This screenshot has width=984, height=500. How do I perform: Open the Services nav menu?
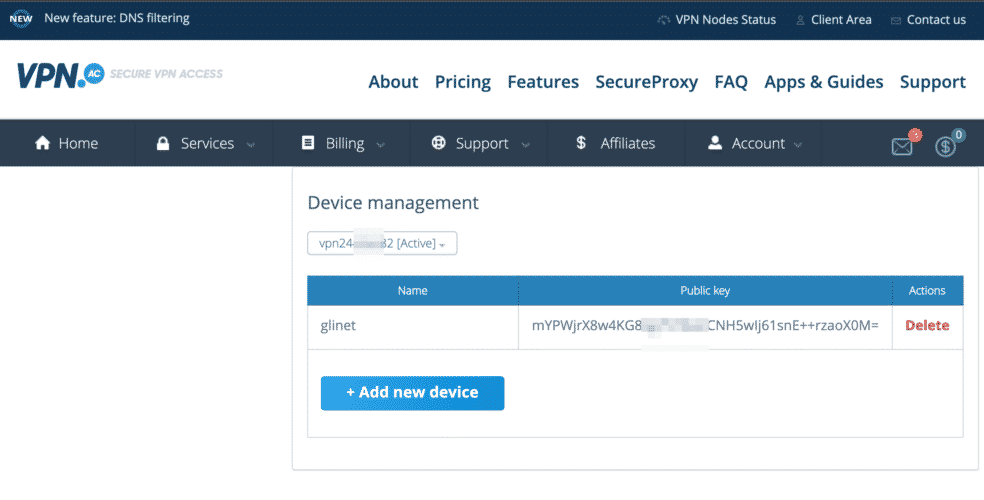[x=207, y=144]
